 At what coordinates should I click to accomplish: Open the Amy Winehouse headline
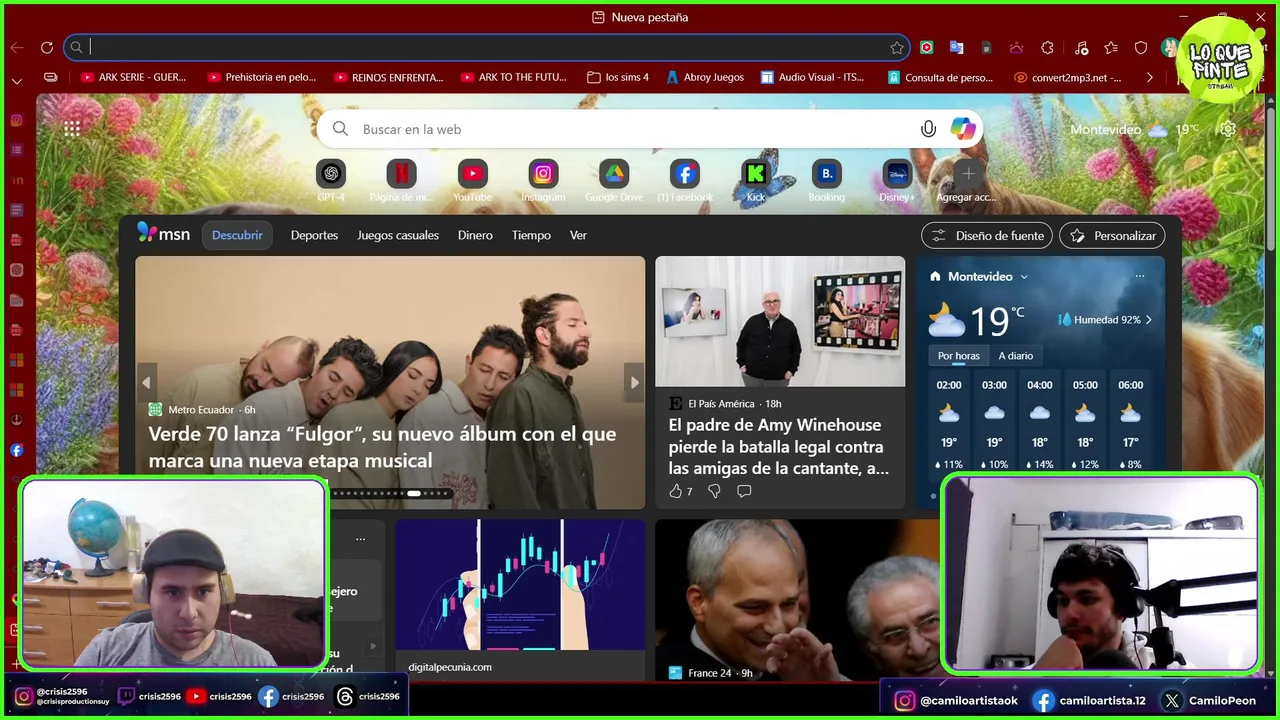[779, 446]
